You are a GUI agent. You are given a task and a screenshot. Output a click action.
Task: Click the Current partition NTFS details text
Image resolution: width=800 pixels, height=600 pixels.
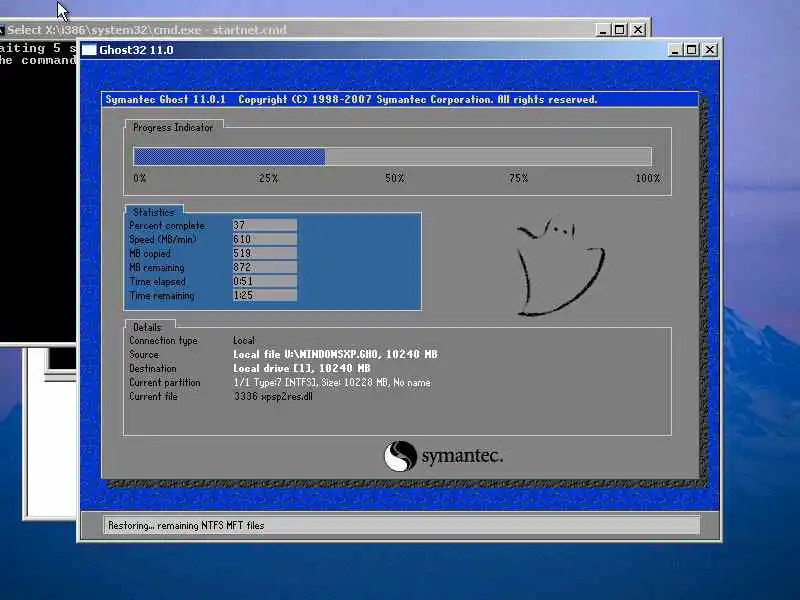[x=332, y=382]
